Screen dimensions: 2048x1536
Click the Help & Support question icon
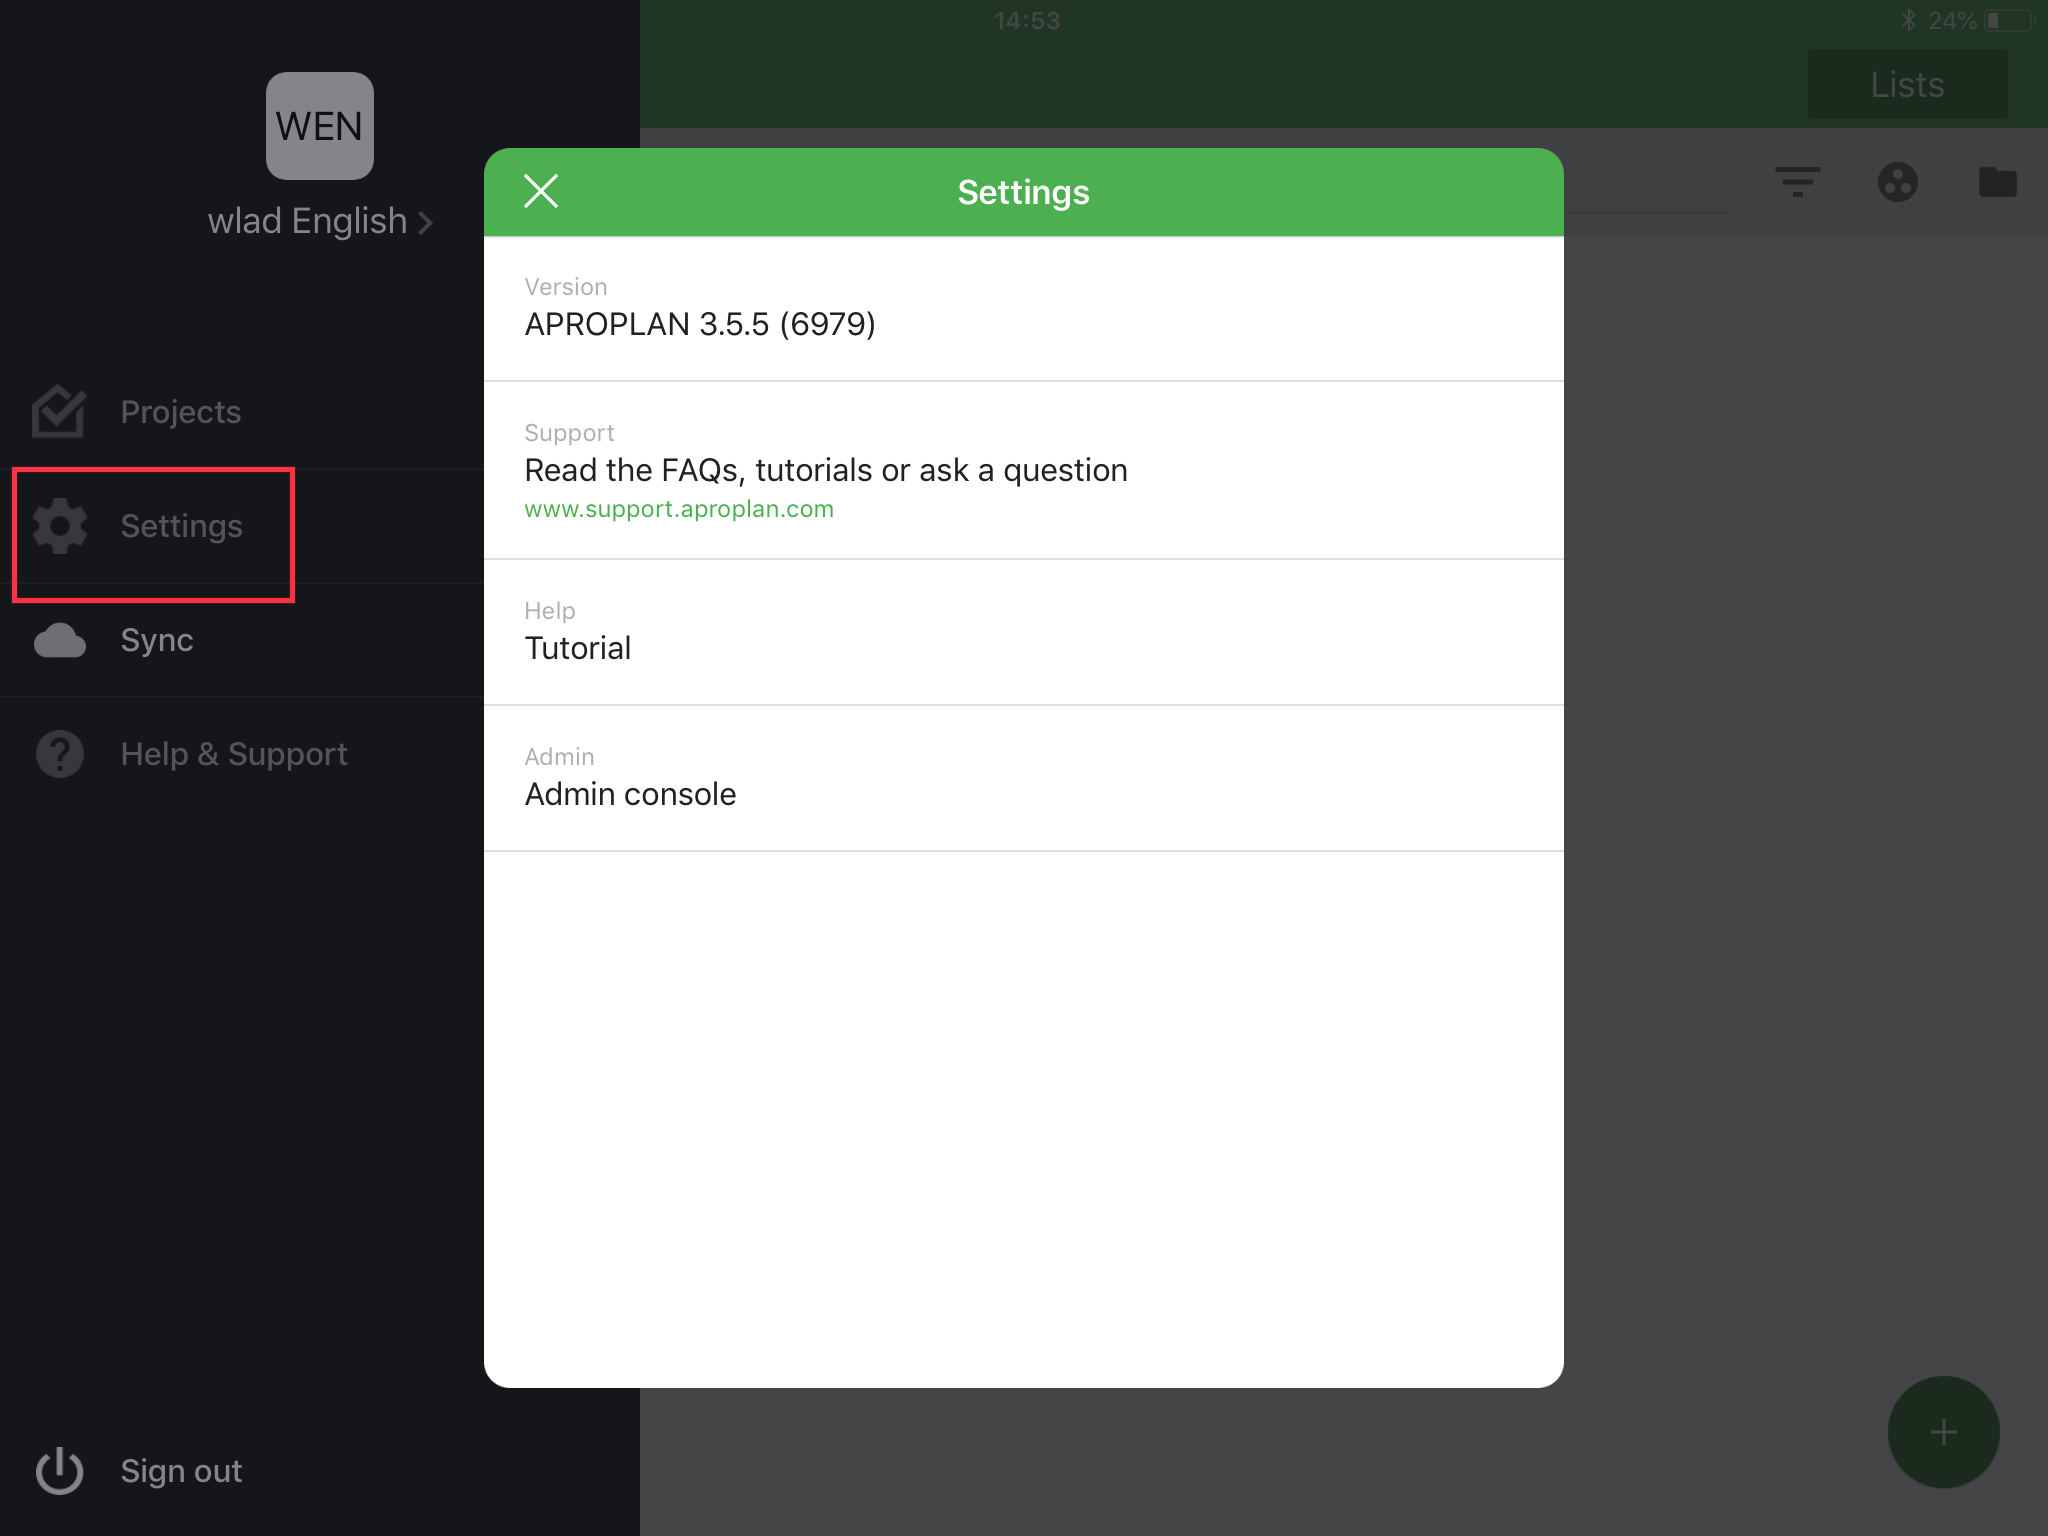[x=60, y=754]
